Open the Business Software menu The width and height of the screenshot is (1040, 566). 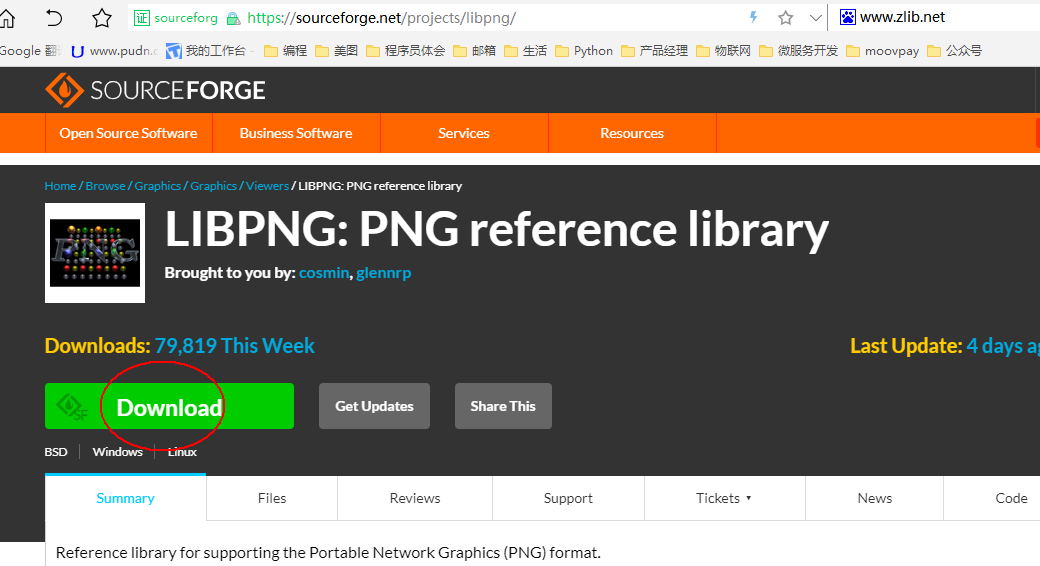click(296, 133)
